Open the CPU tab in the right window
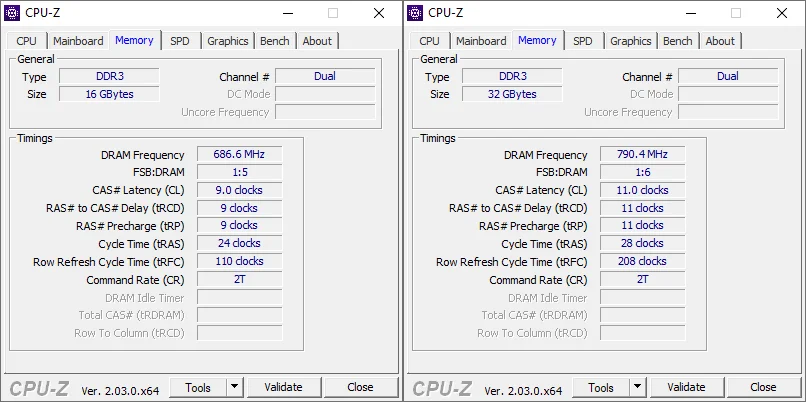Viewport: 806px width, 402px height. tap(429, 41)
